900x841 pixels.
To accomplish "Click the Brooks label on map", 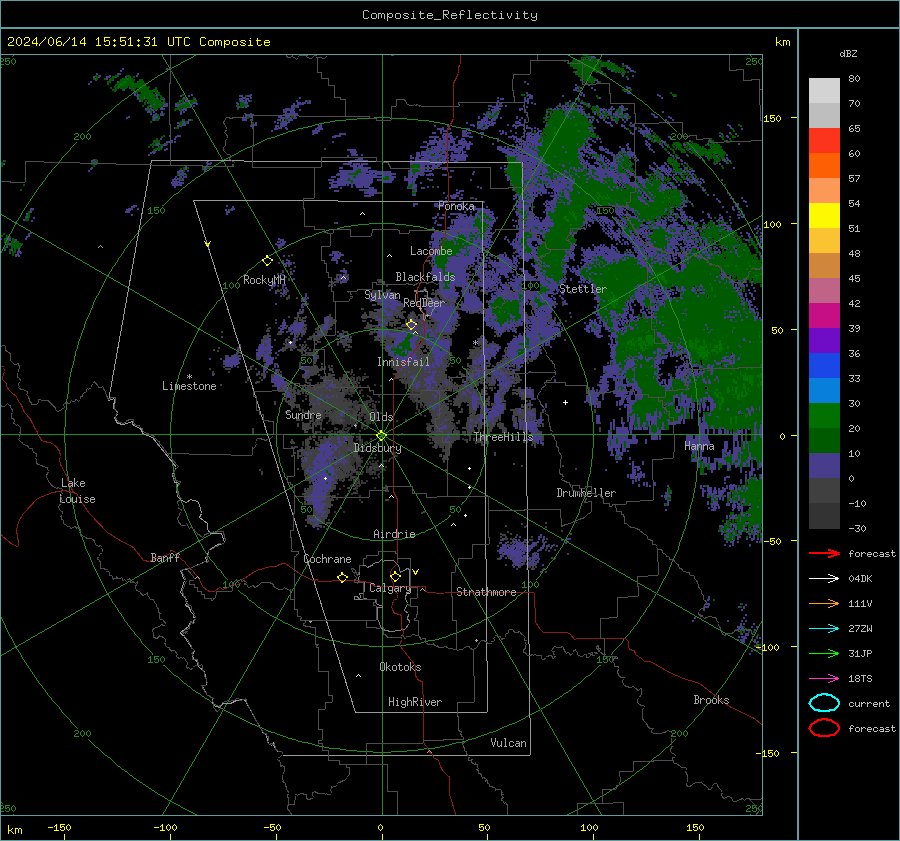I will [x=711, y=700].
